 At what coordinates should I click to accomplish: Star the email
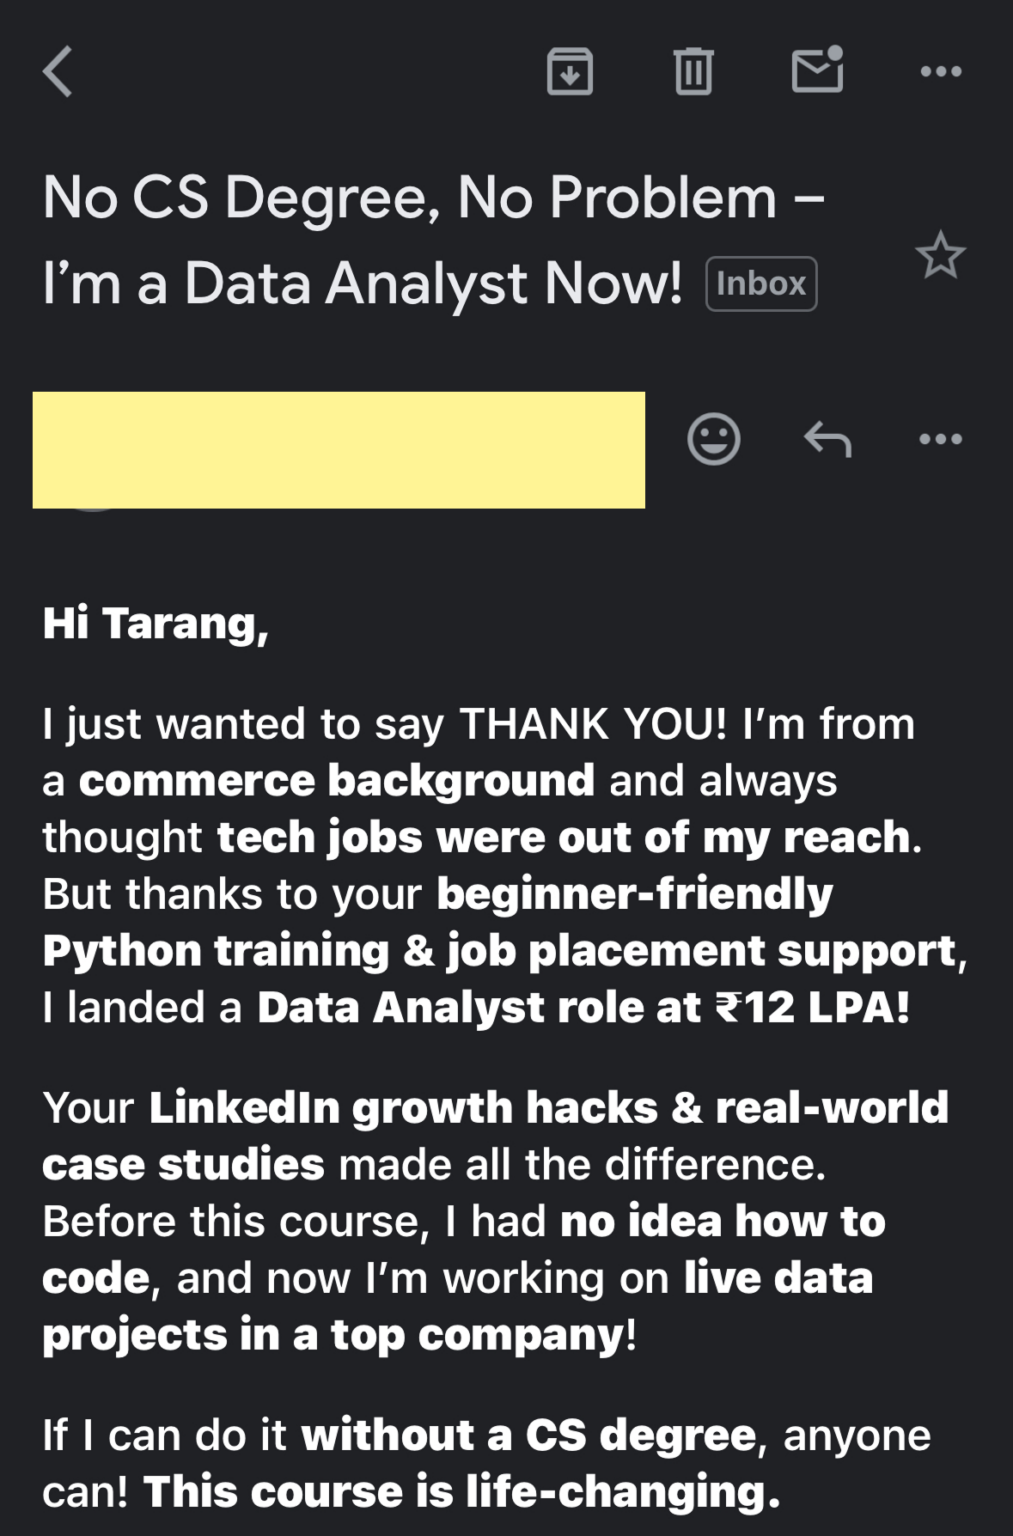point(940,256)
